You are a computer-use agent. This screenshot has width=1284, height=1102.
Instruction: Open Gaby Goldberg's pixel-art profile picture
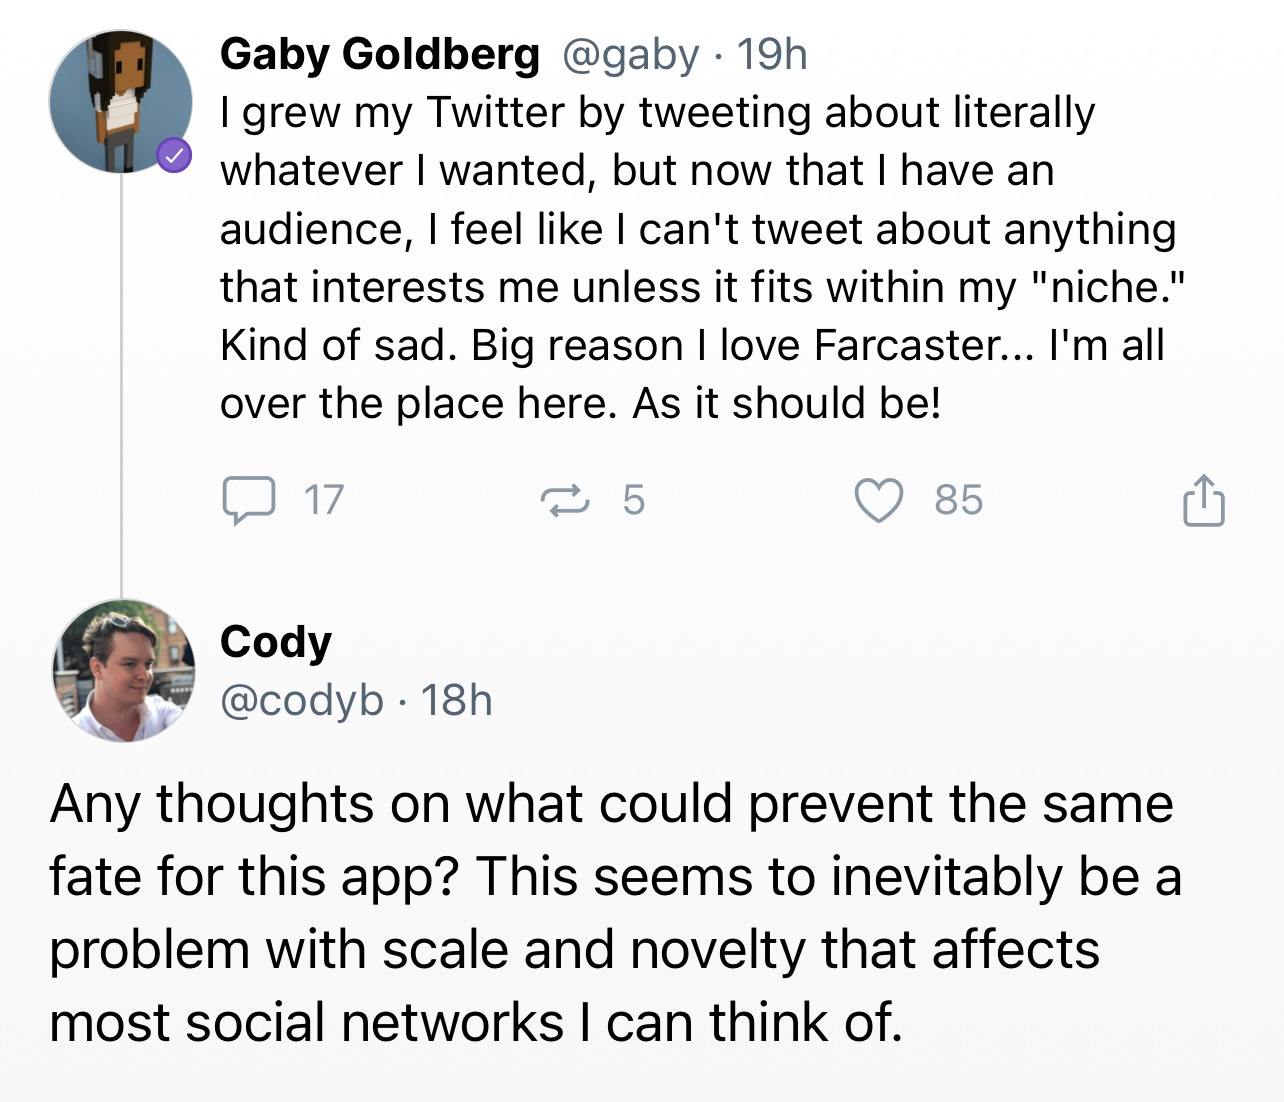tap(120, 100)
